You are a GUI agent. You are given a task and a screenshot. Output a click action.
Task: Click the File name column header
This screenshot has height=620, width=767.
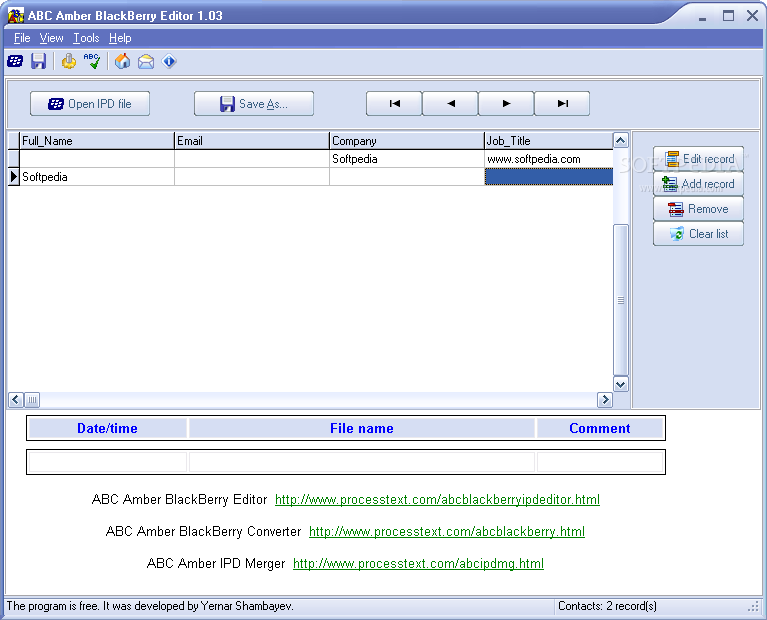click(362, 429)
